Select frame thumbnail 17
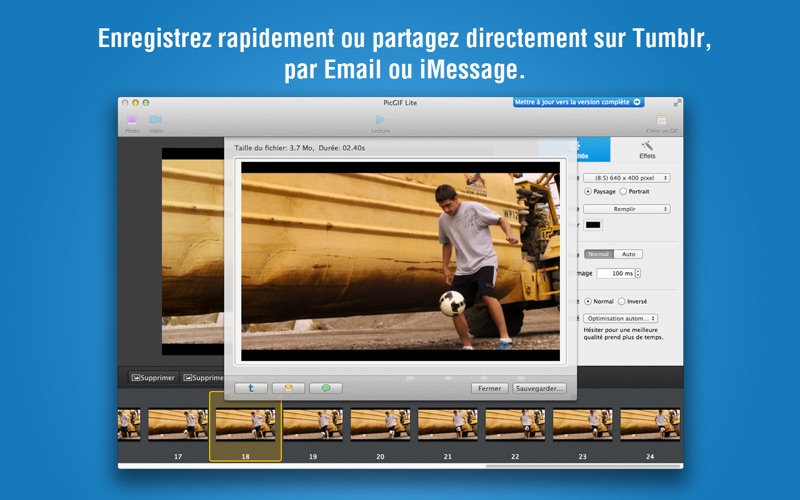This screenshot has width=800, height=500. tap(178, 424)
